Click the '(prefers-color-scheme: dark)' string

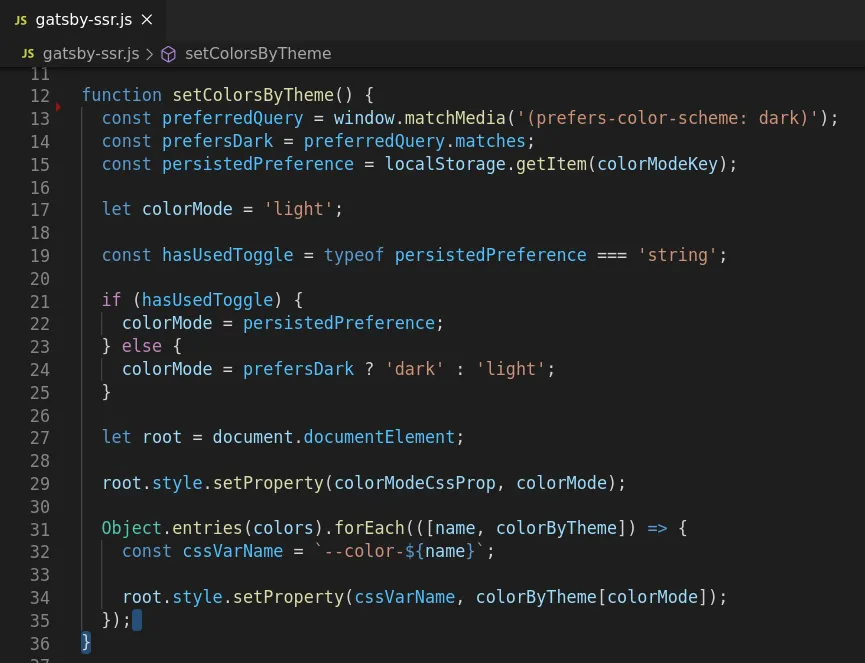pyautogui.click(x=668, y=118)
